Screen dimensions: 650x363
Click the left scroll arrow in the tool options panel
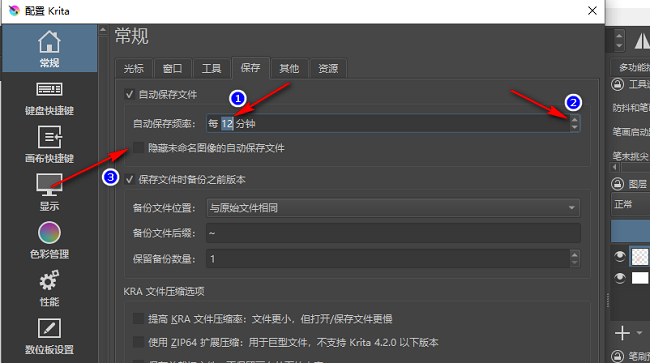click(615, 167)
